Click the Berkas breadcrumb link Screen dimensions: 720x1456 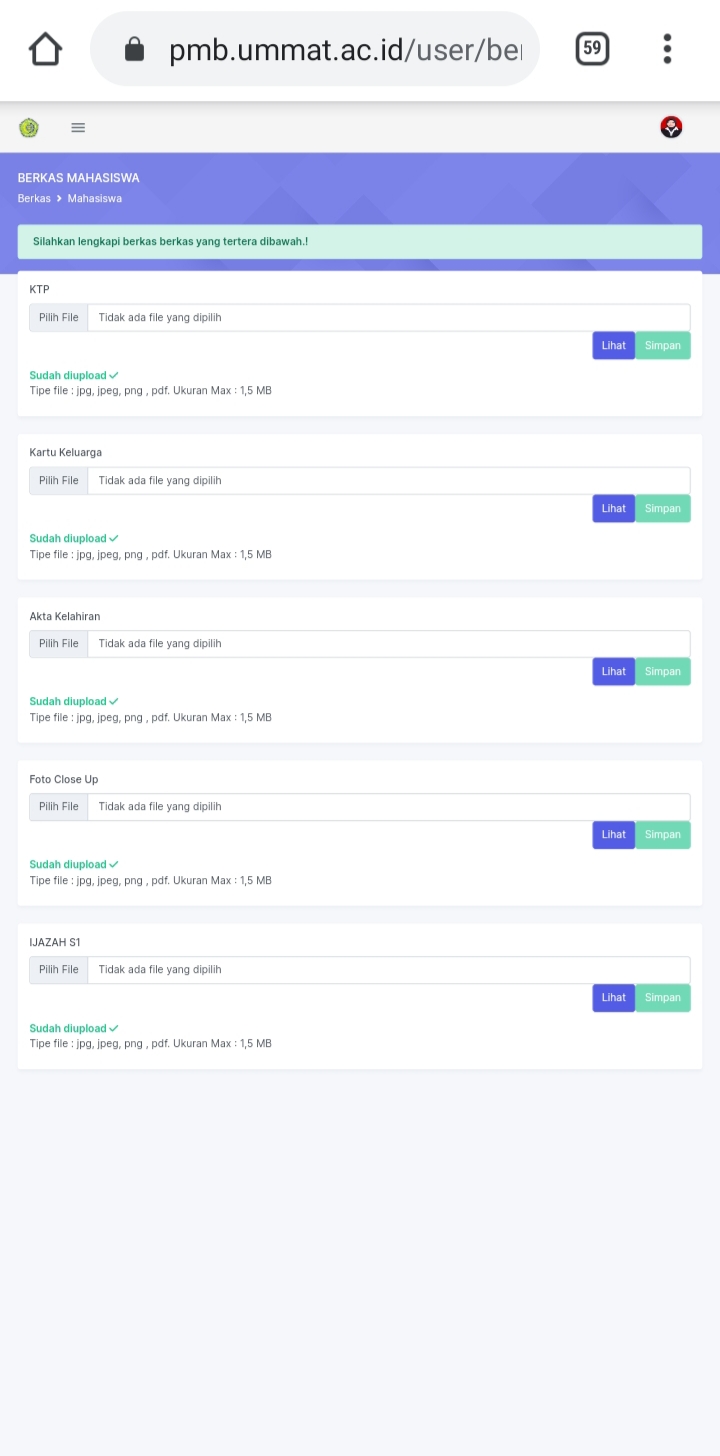(x=34, y=198)
